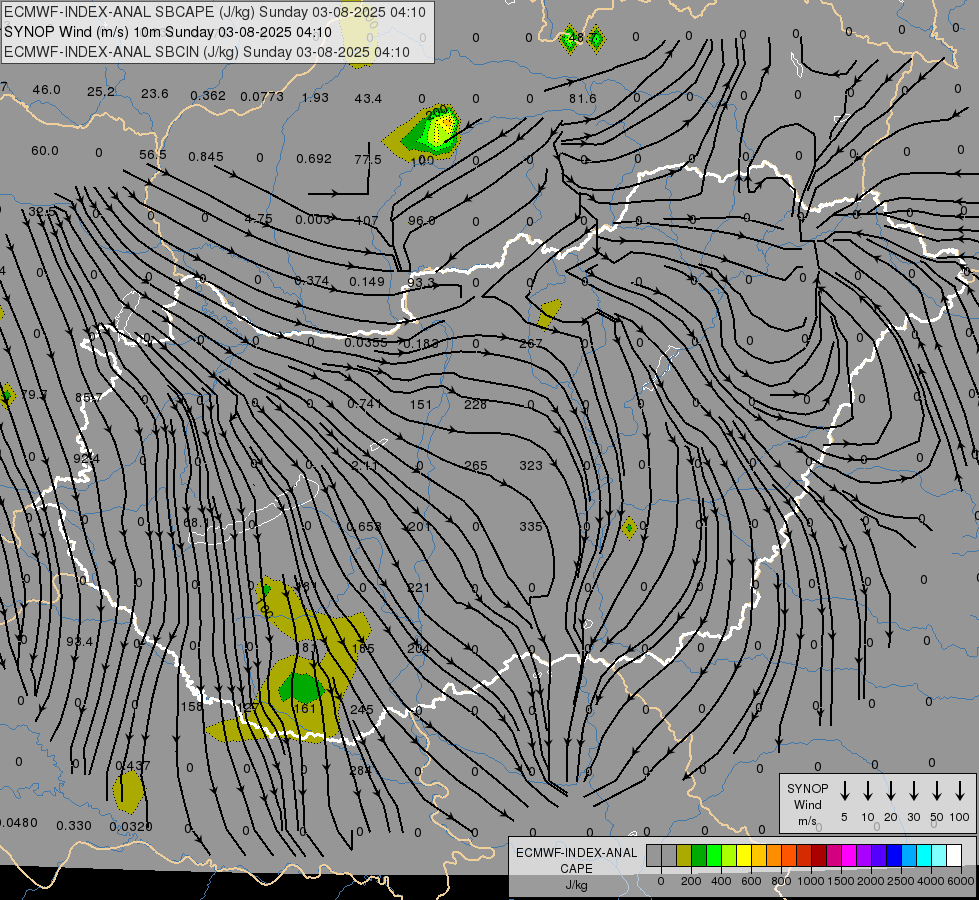
Task: Click the wind legend arrow above 5
Action: pos(845,791)
